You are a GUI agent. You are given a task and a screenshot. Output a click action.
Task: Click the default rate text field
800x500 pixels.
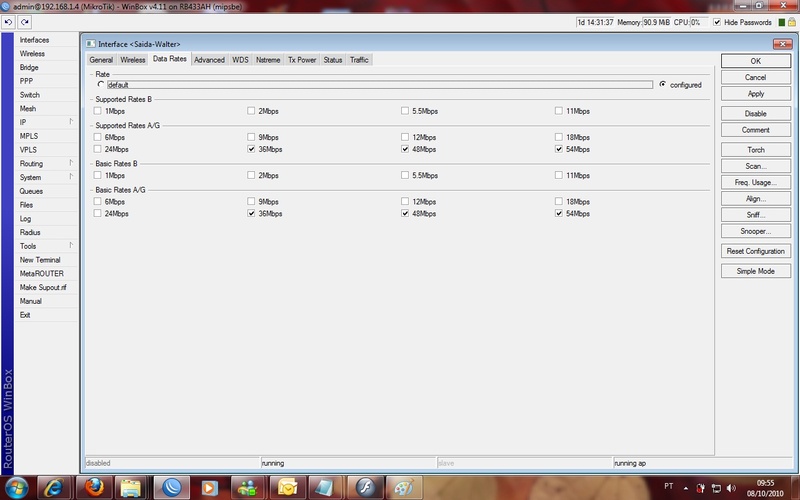click(x=380, y=85)
